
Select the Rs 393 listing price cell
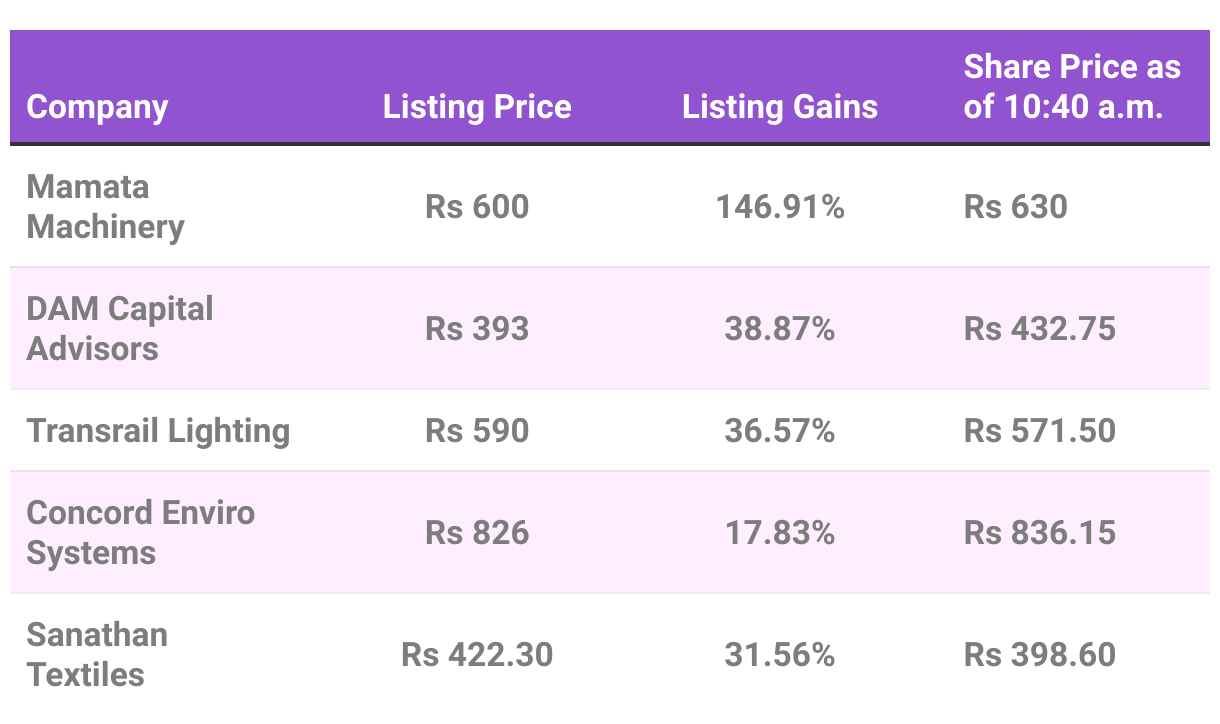[x=477, y=328]
